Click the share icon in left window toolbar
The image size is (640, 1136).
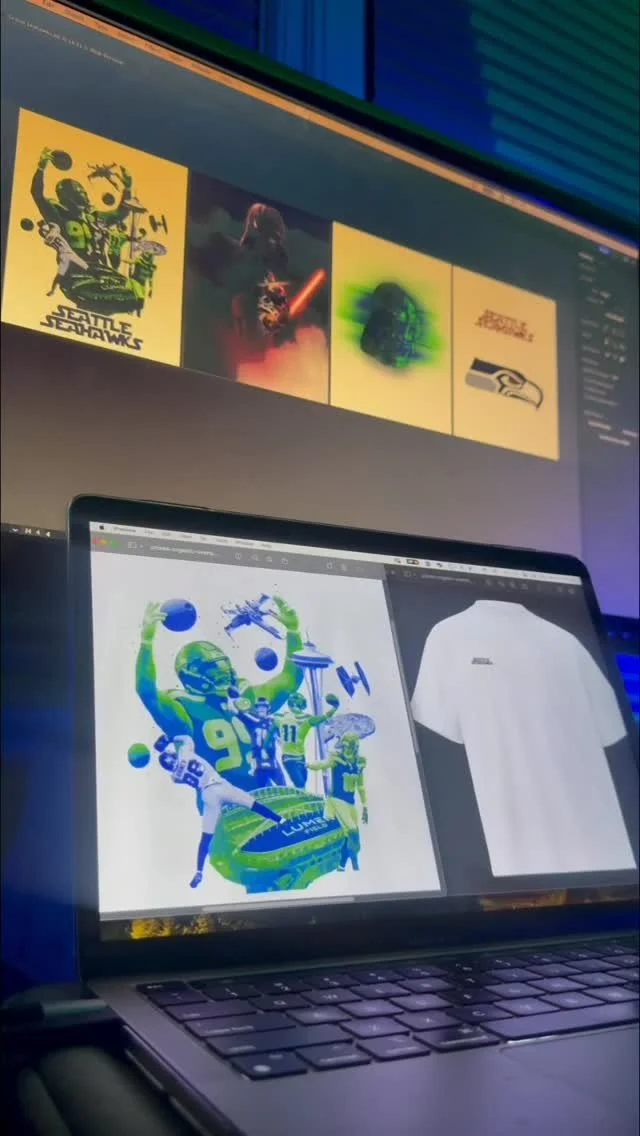tap(283, 559)
